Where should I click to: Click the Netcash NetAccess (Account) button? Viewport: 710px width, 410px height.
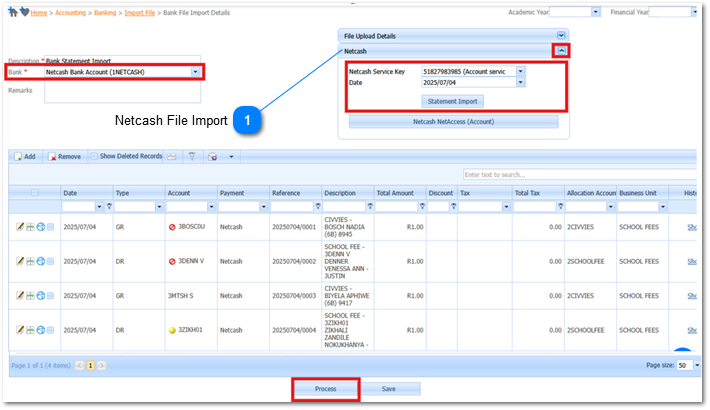[x=453, y=122]
